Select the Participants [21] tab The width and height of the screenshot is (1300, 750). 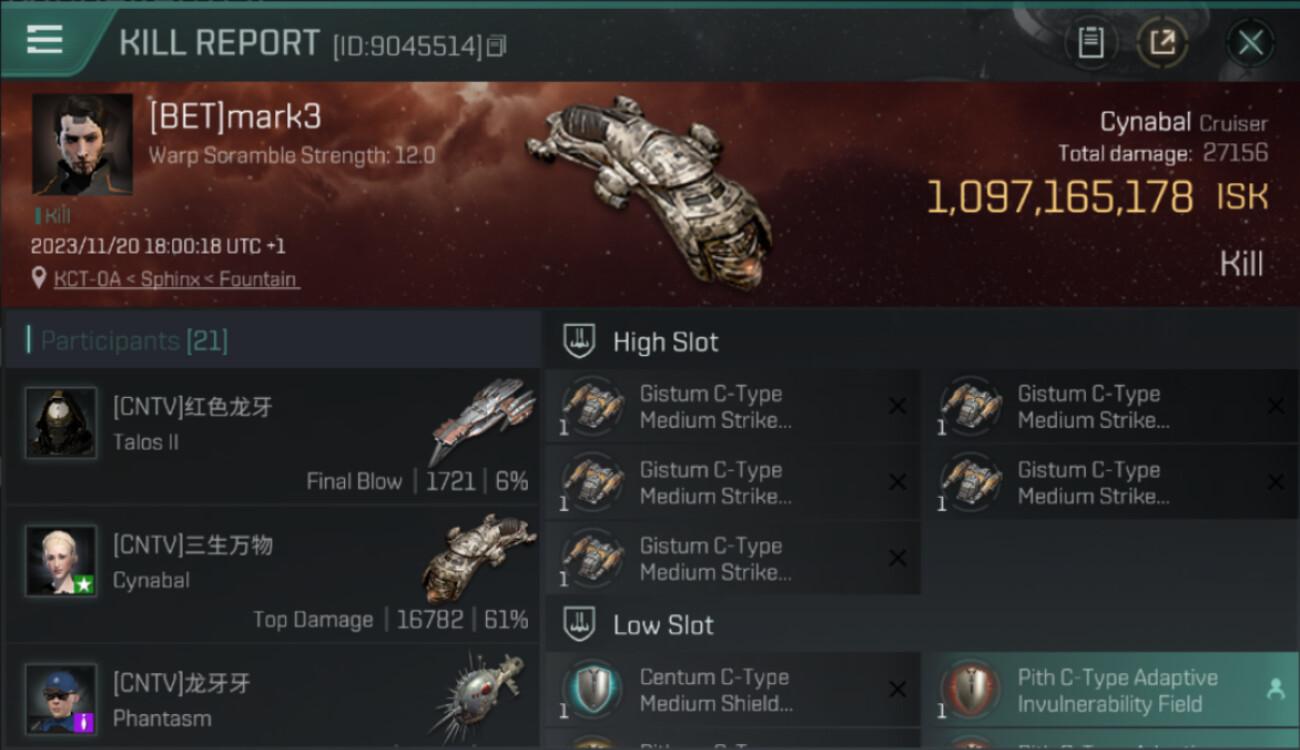(x=134, y=341)
